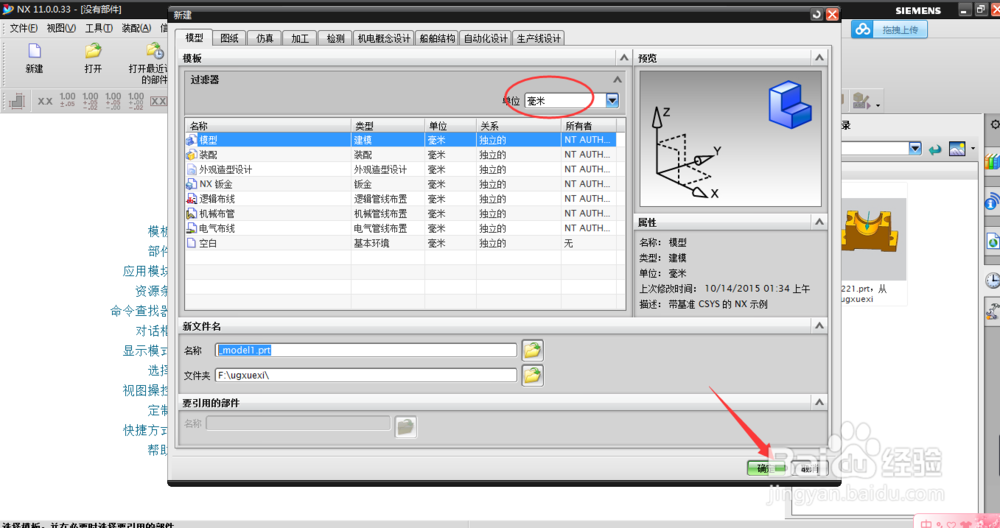Click the 新建 new file toolbar icon
Image resolution: width=1000 pixels, height=528 pixels.
(x=34, y=51)
